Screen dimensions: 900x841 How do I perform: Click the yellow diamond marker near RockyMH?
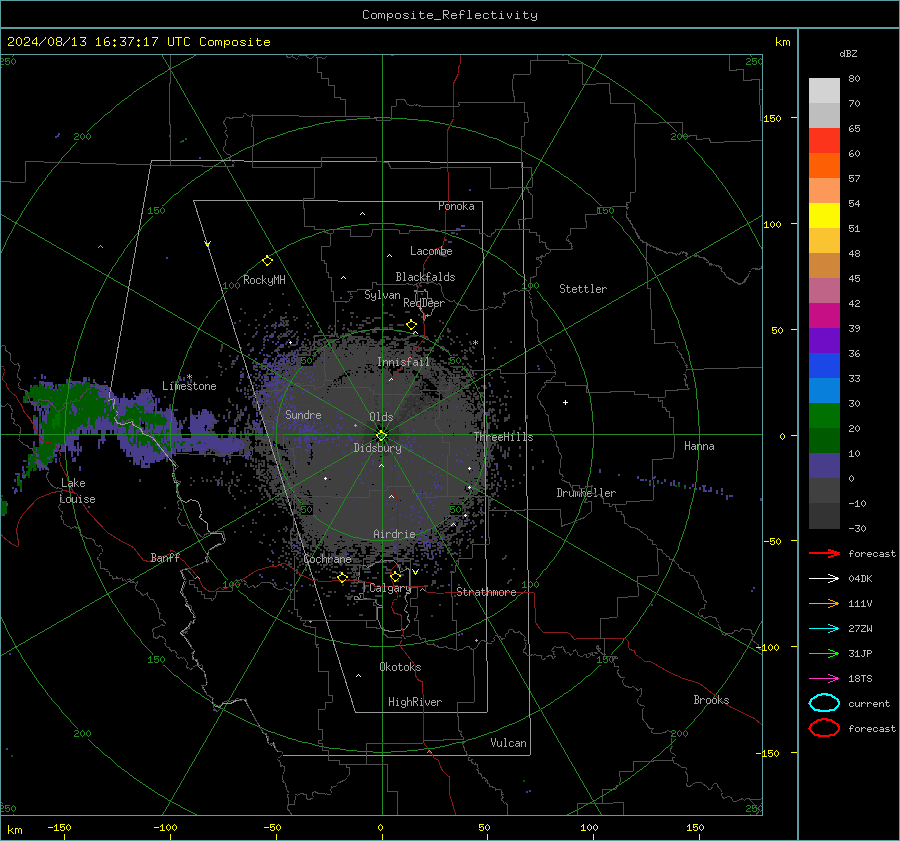pos(267,261)
